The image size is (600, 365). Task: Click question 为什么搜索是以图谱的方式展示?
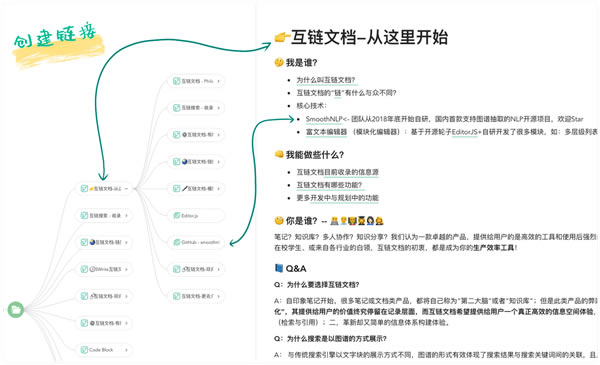pyautogui.click(x=330, y=339)
